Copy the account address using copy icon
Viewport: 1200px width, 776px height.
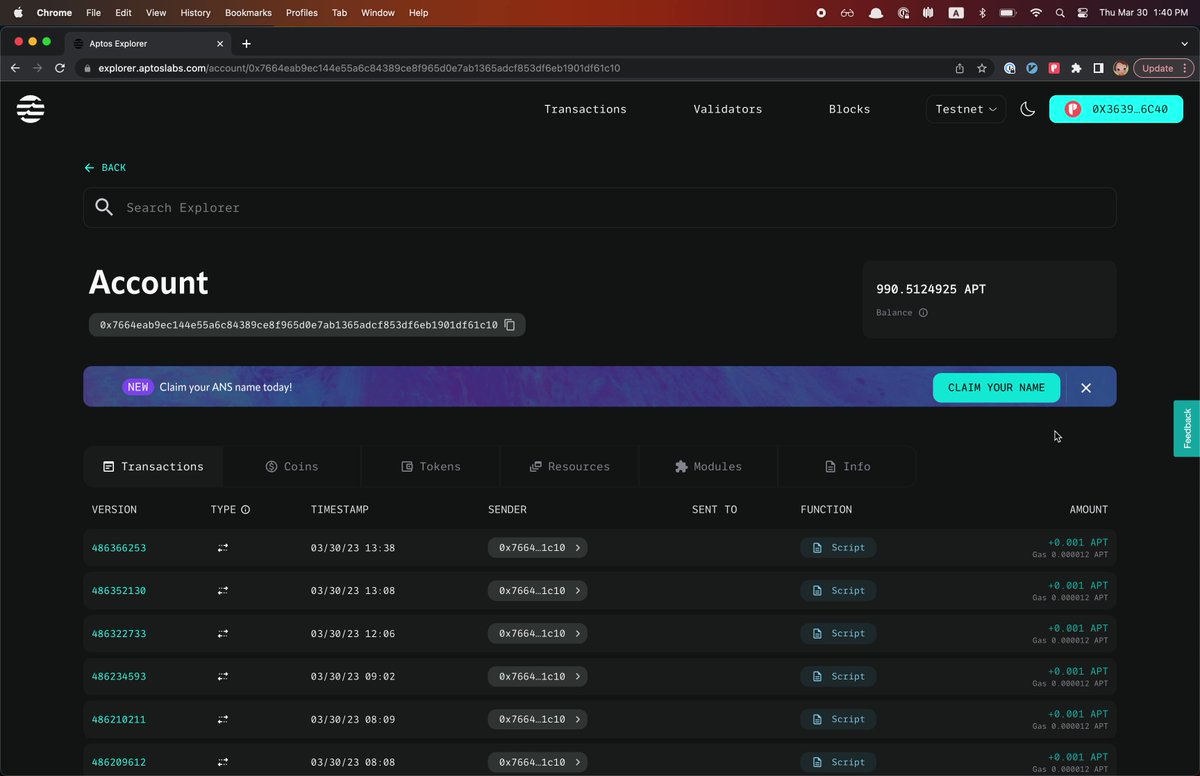(509, 325)
